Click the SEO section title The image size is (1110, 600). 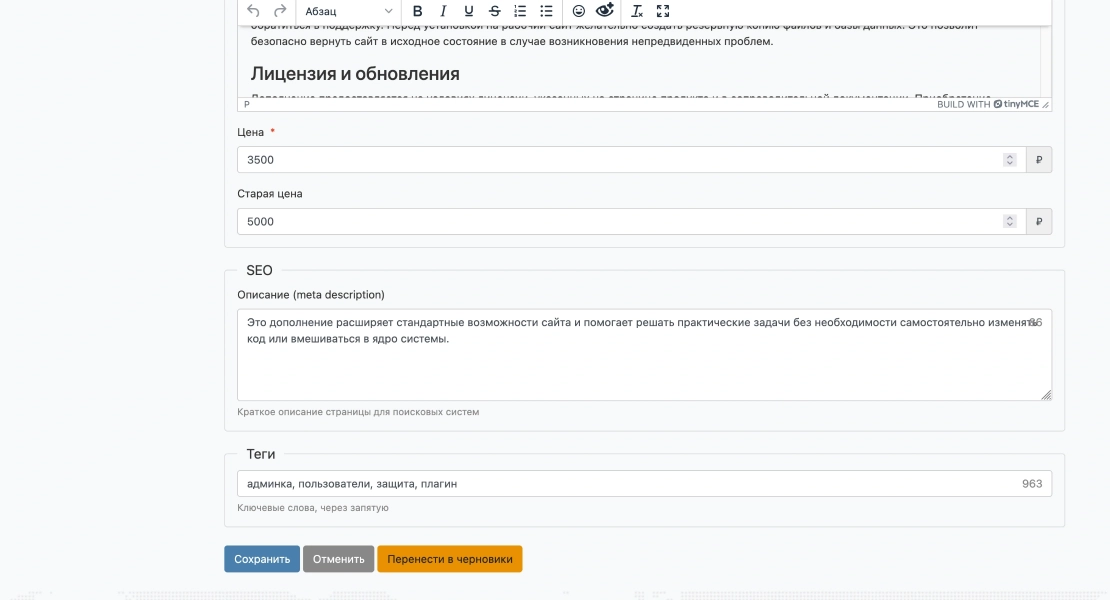click(259, 270)
